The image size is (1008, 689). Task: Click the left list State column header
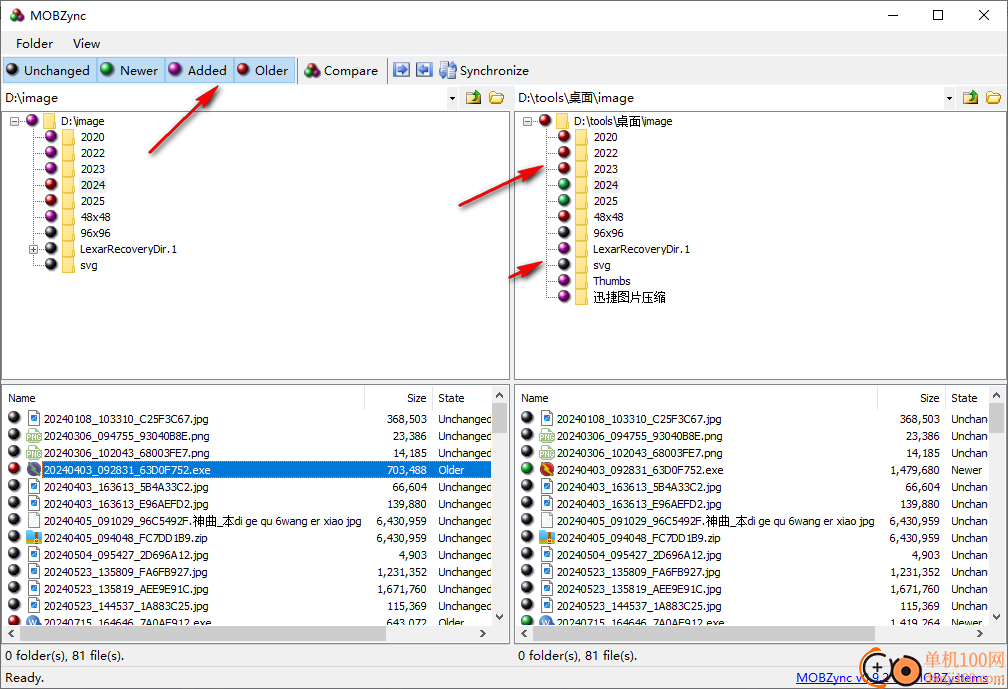462,398
